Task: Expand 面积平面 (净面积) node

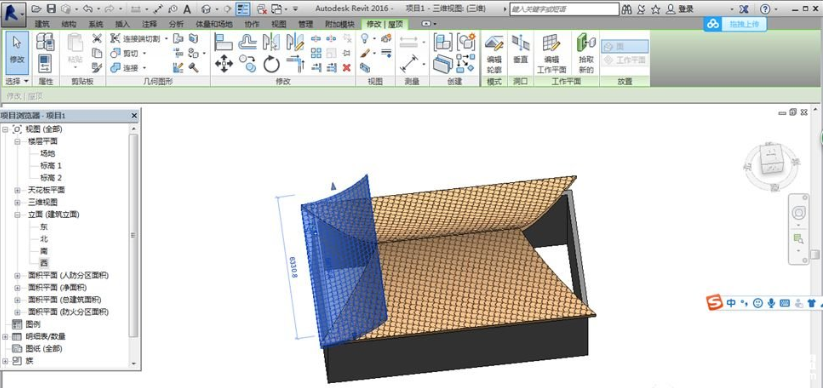Action: pos(17,287)
